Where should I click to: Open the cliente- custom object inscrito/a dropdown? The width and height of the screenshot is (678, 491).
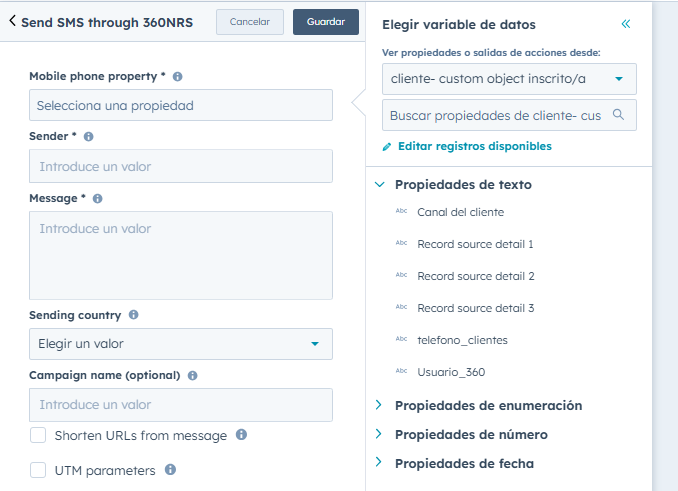508,78
